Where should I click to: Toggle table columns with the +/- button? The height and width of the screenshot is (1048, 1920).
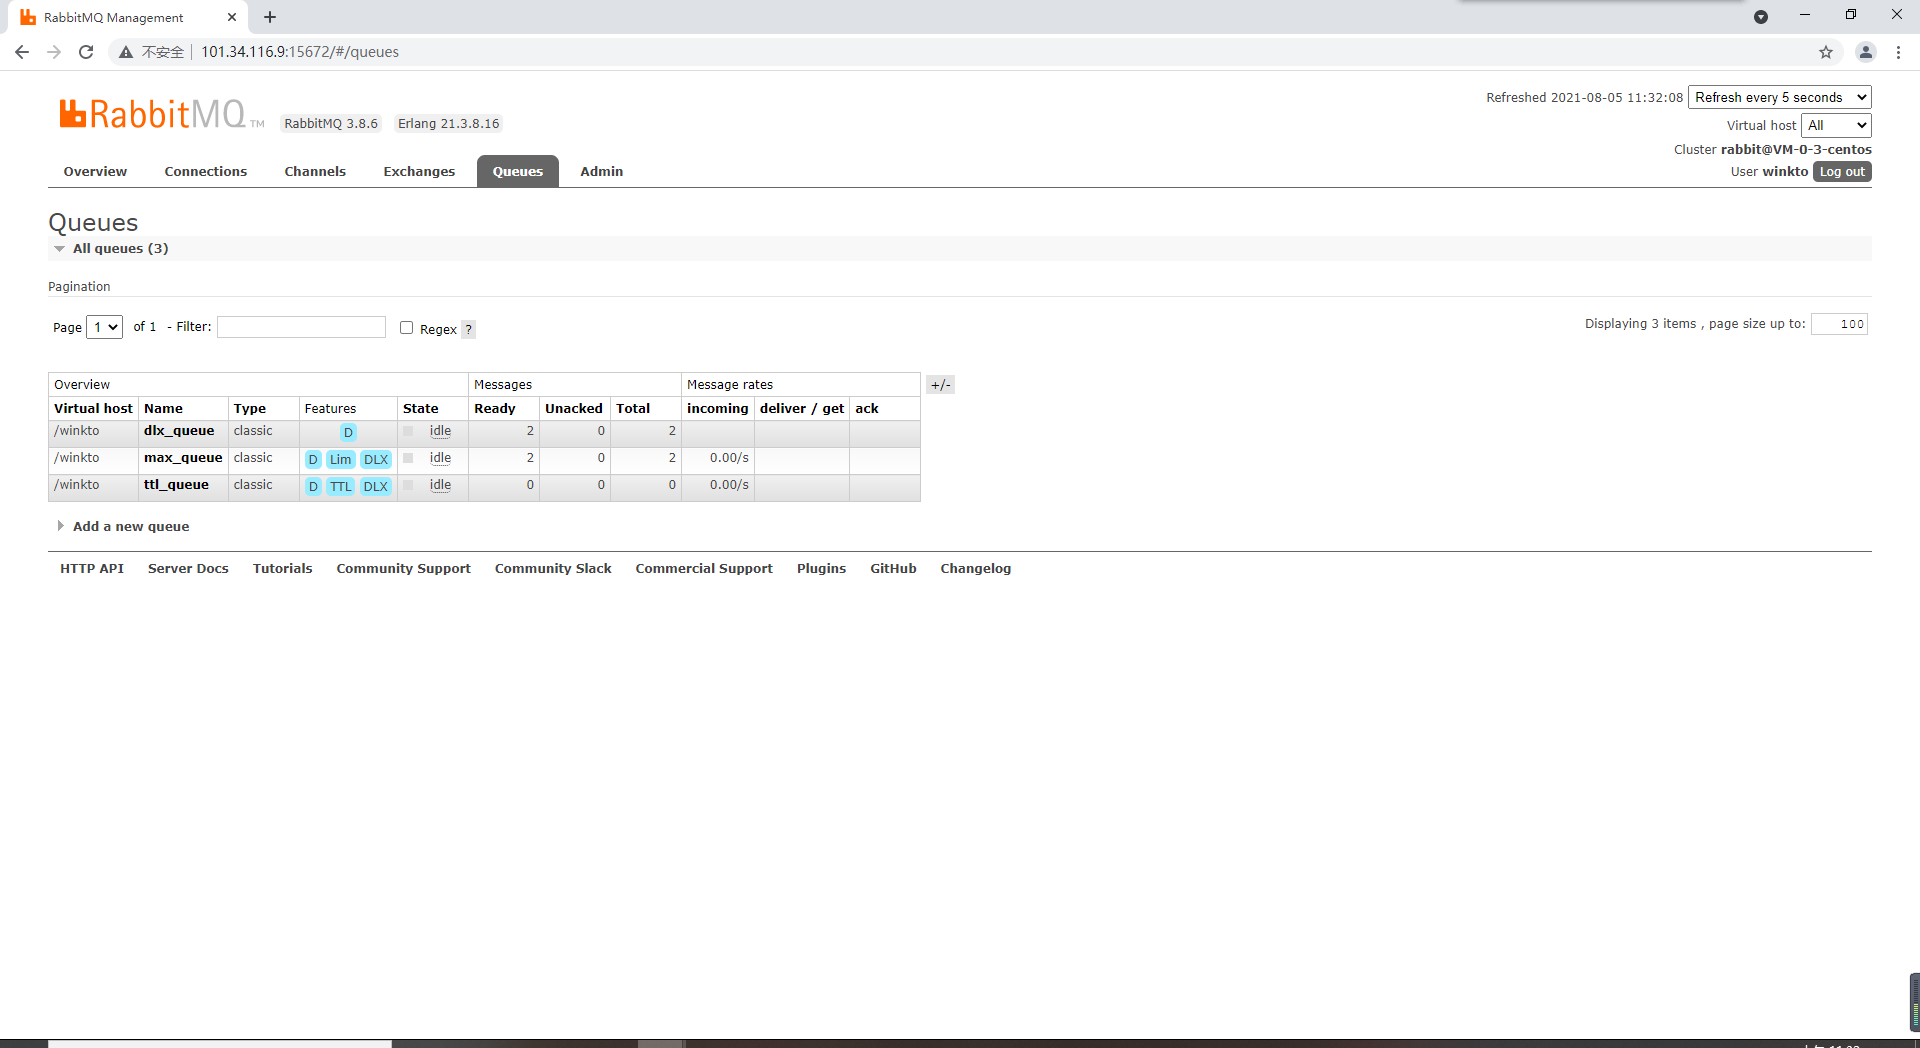[940, 385]
